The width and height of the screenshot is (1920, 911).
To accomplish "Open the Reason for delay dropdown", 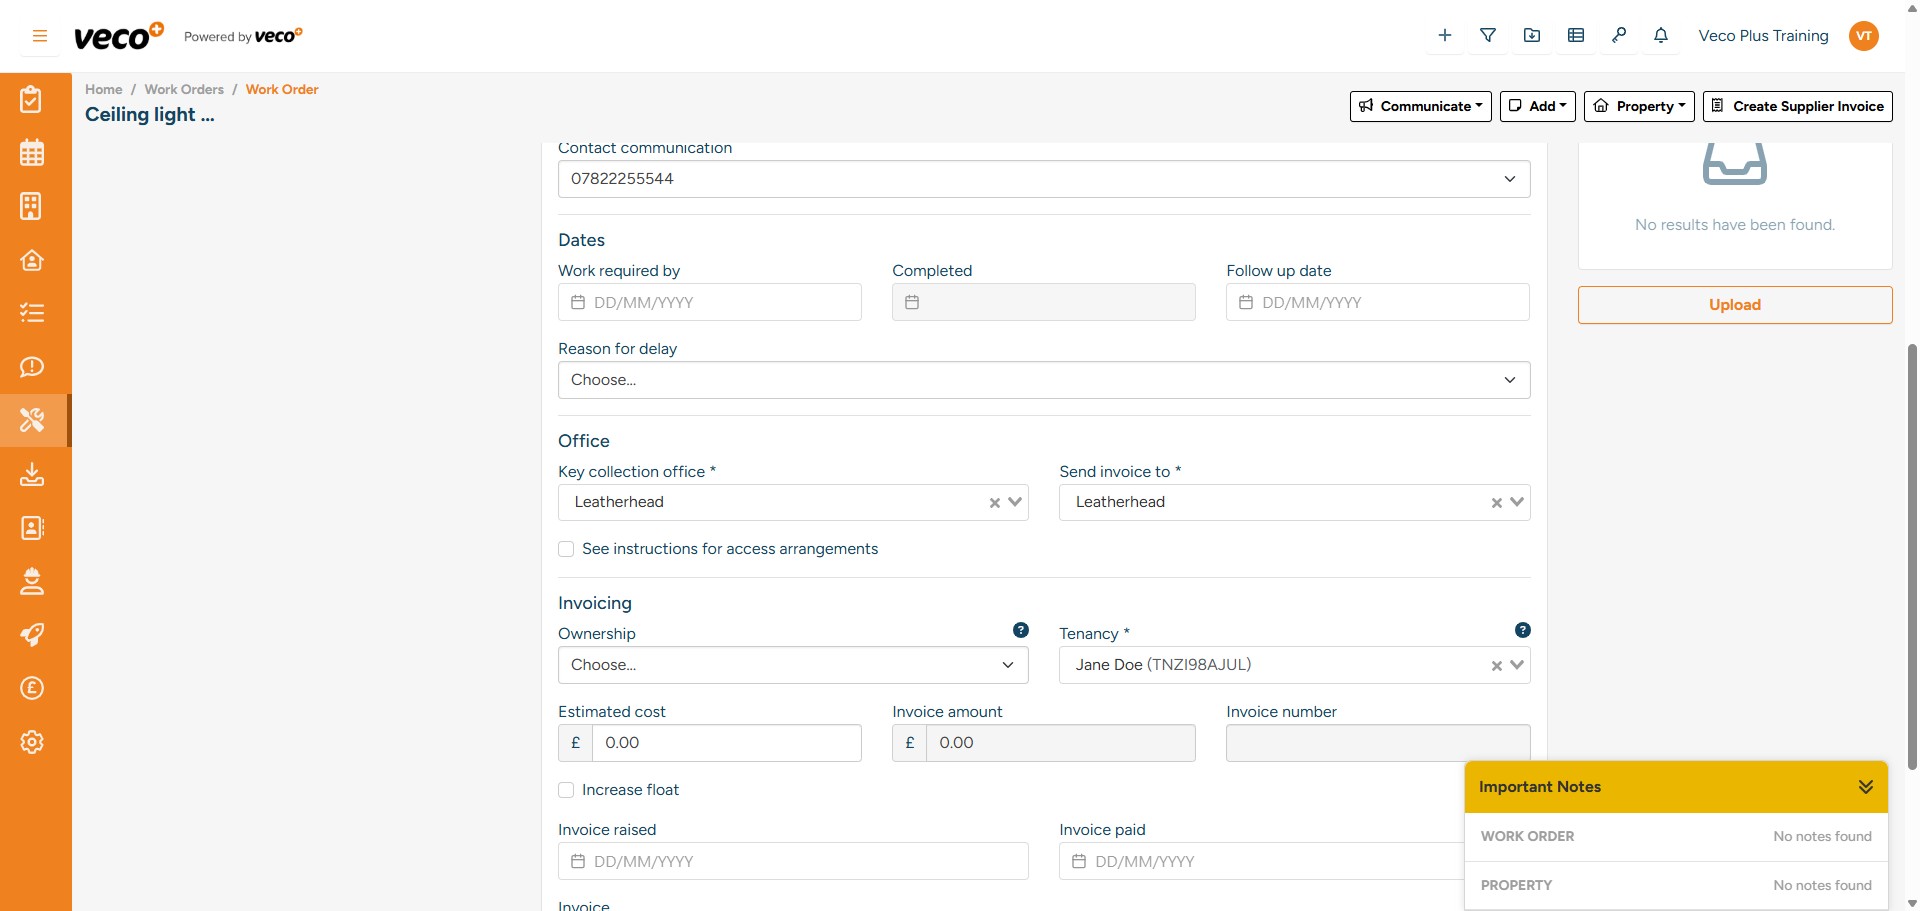I will click(1043, 380).
